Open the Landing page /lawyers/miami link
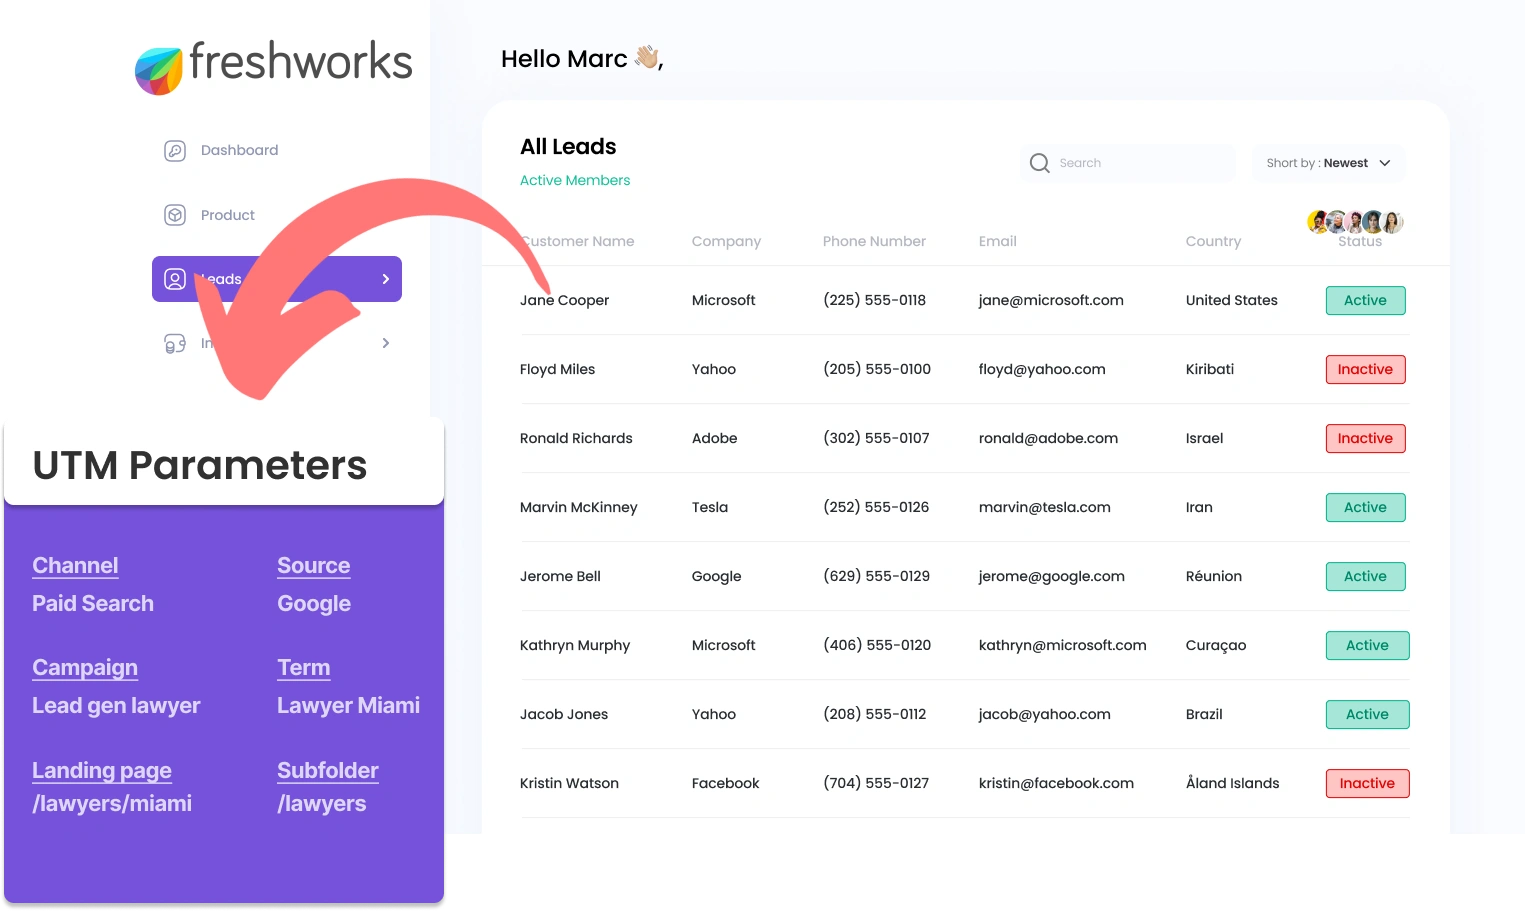Image resolution: width=1525 pixels, height=911 pixels. (x=102, y=770)
